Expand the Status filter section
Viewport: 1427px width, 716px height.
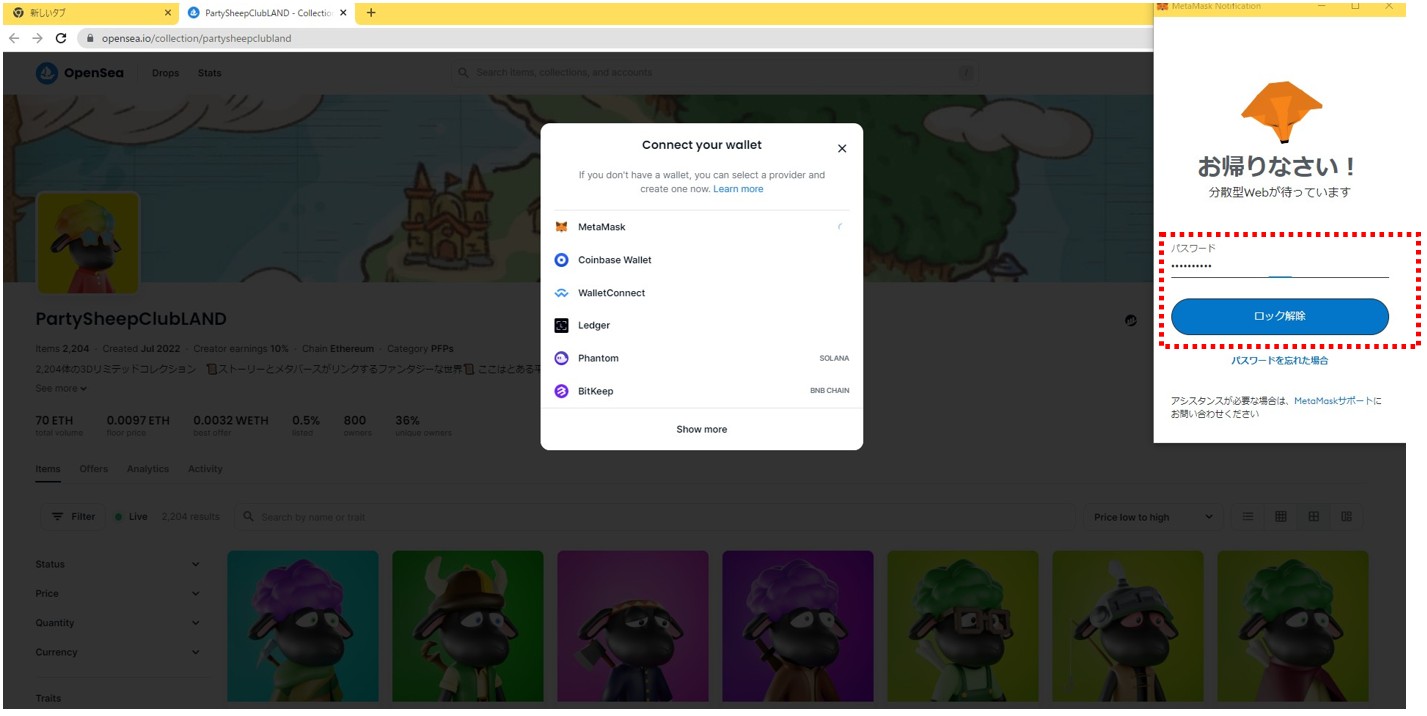(118, 565)
